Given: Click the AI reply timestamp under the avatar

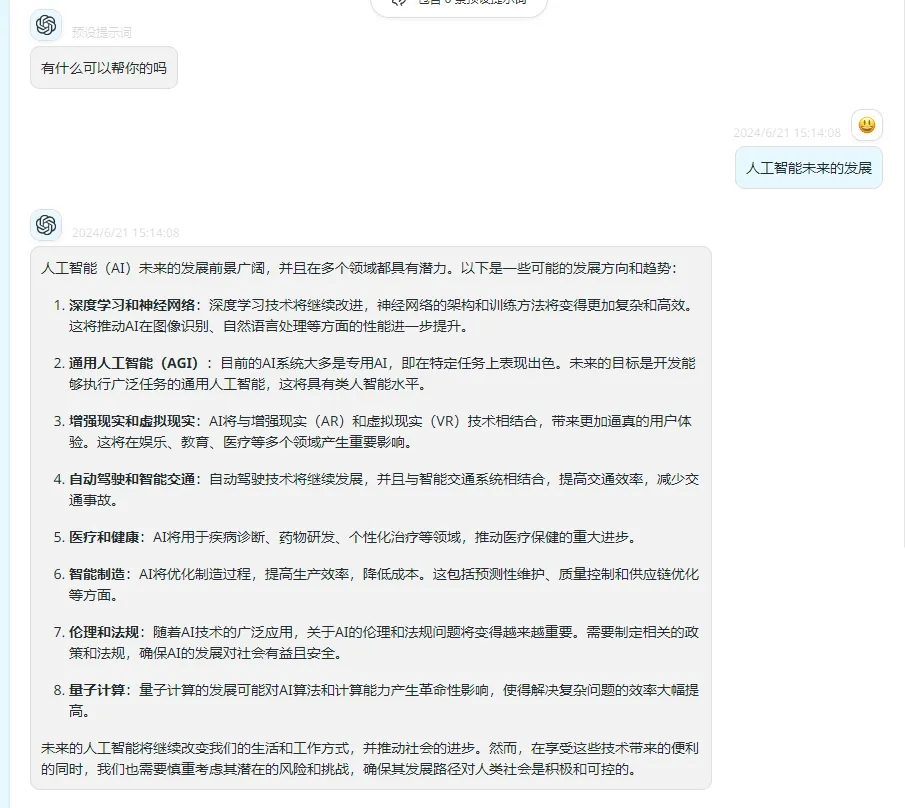Looking at the screenshot, I should [x=125, y=233].
